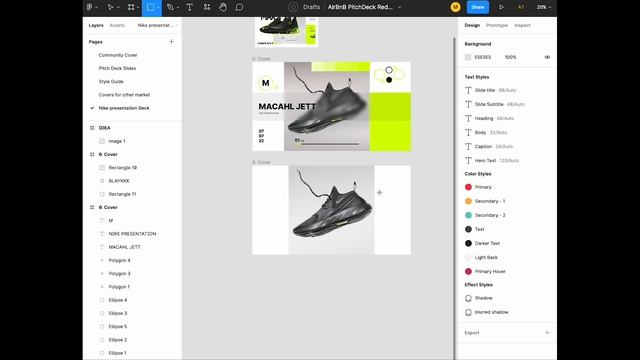Click text icon beside MACAHL JETT layer
The width and height of the screenshot is (640, 360).
point(102,247)
